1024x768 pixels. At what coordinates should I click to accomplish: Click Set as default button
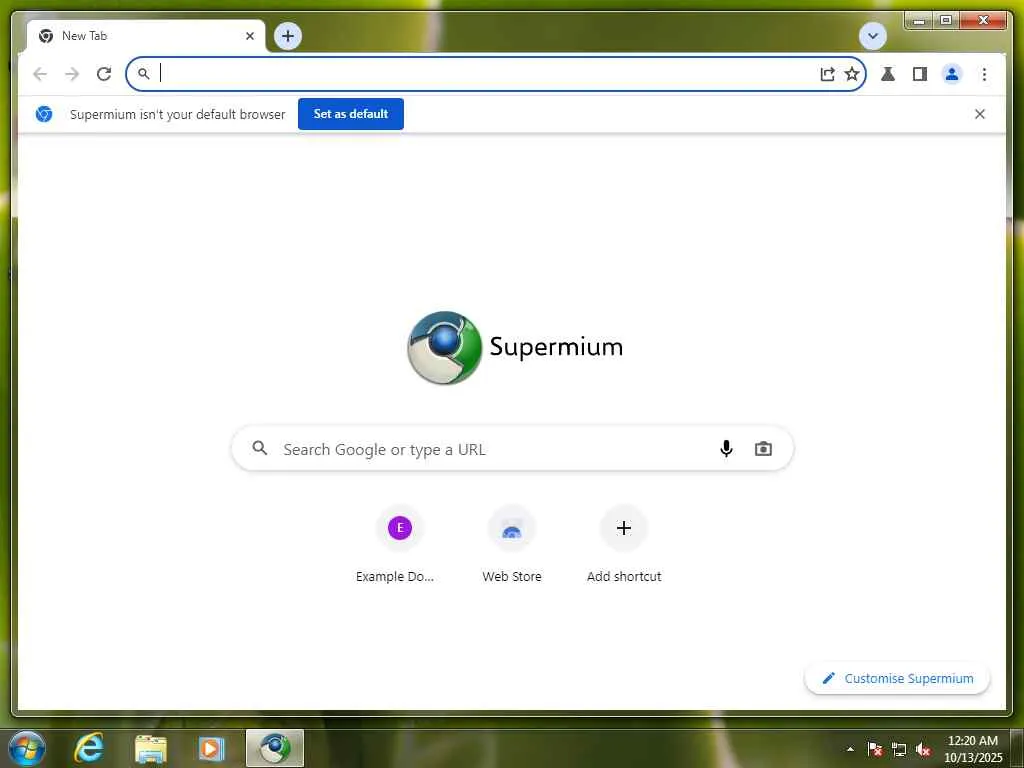(351, 114)
